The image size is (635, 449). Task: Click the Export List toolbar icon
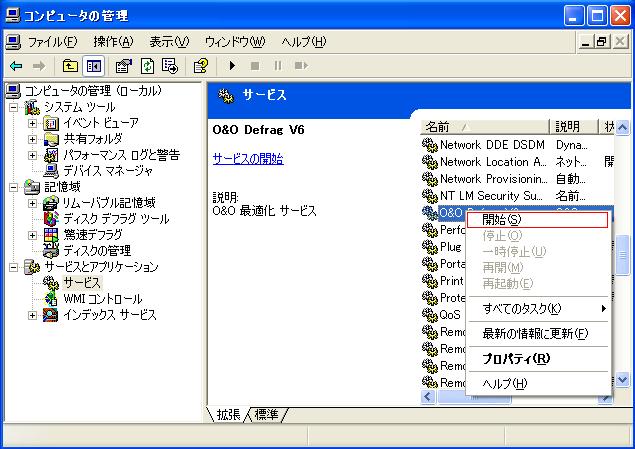[x=170, y=66]
